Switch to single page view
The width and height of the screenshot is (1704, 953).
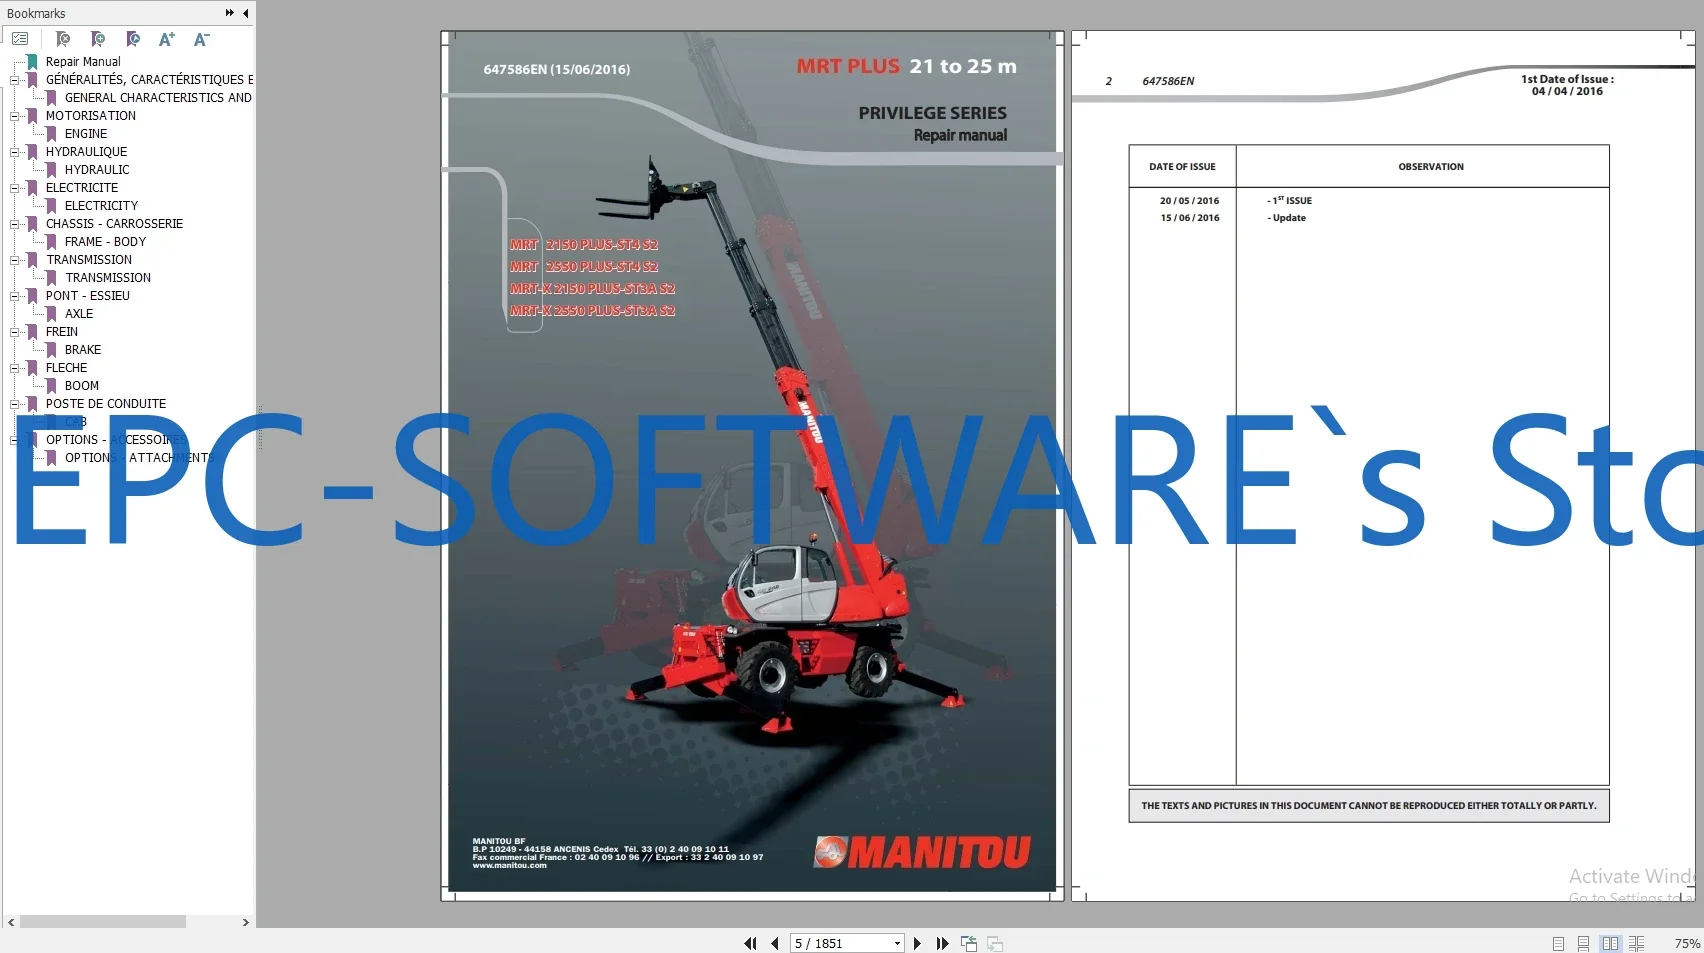coord(1558,943)
